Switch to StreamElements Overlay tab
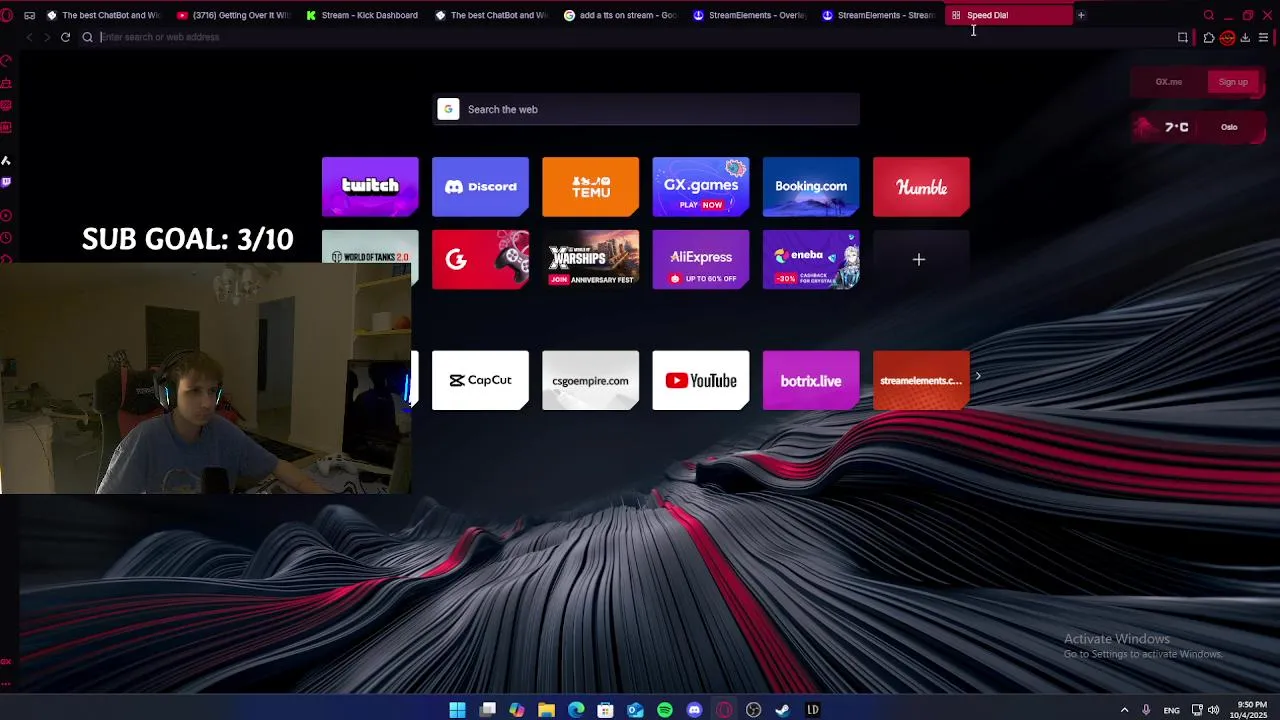The height and width of the screenshot is (720, 1280). point(749,15)
